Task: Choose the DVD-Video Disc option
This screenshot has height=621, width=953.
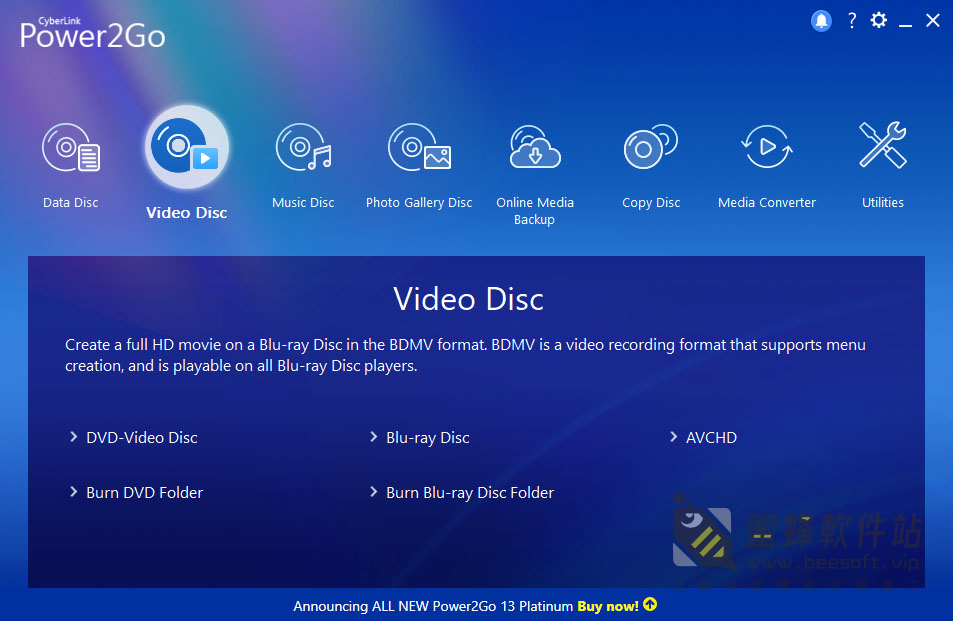Action: (142, 437)
